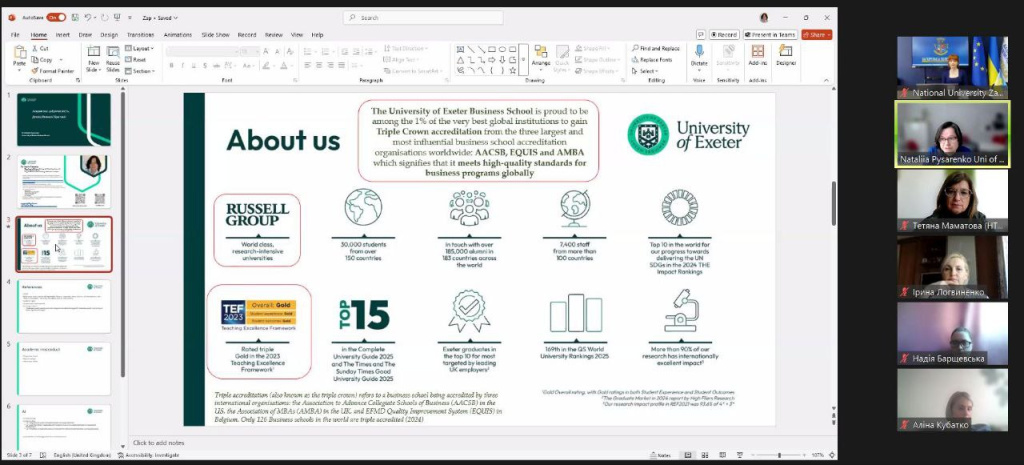Open Reuse Slides

click(x=113, y=58)
